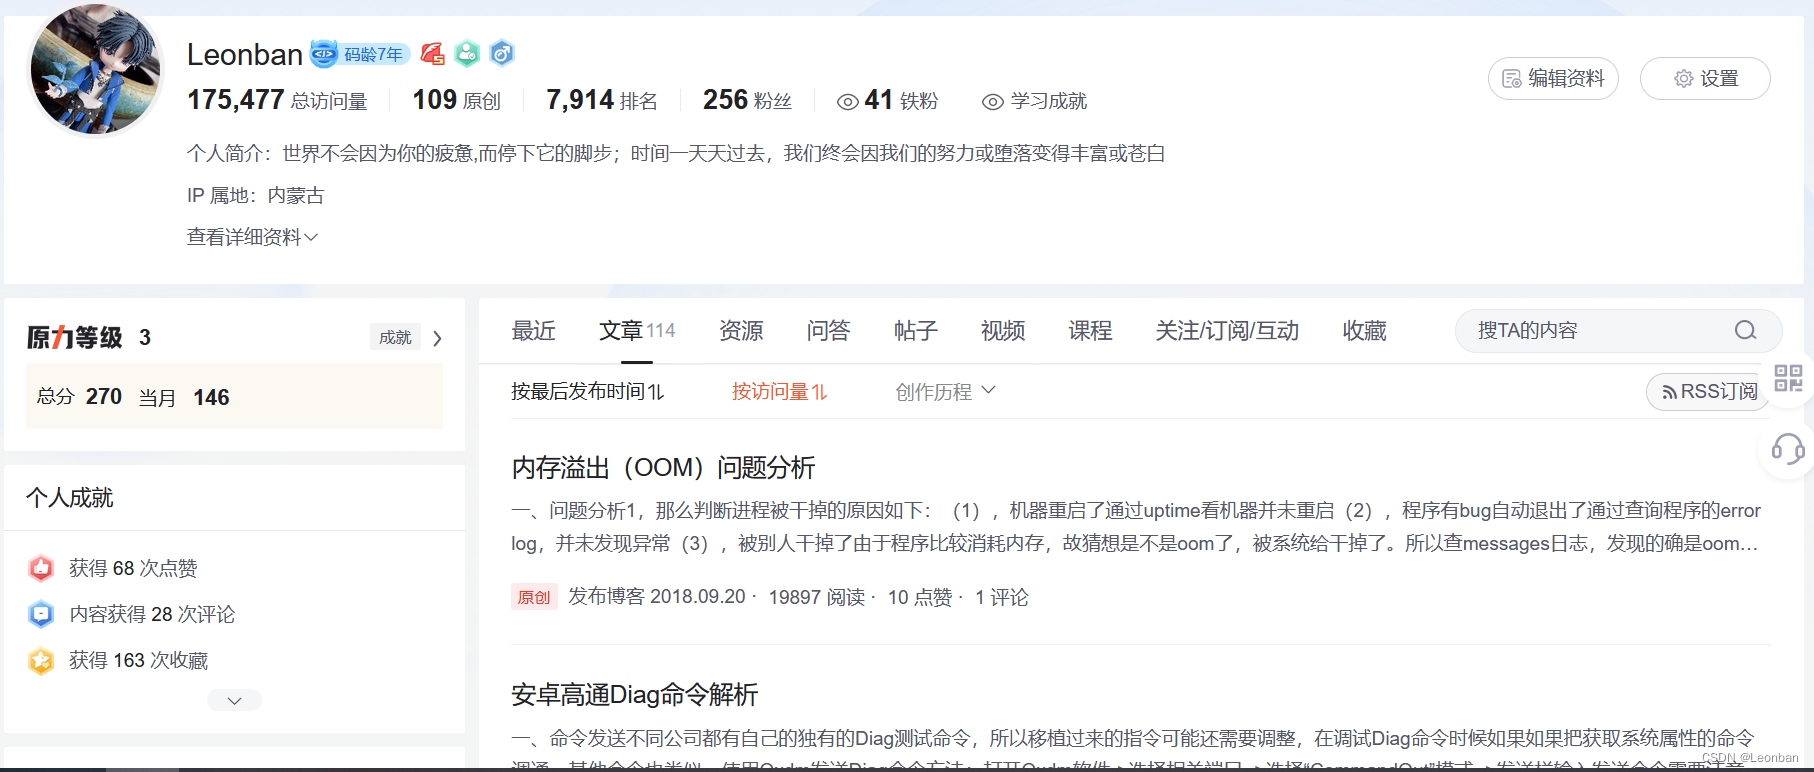Switch to the 最近 tab
This screenshot has height=772, width=1814.
click(533, 331)
